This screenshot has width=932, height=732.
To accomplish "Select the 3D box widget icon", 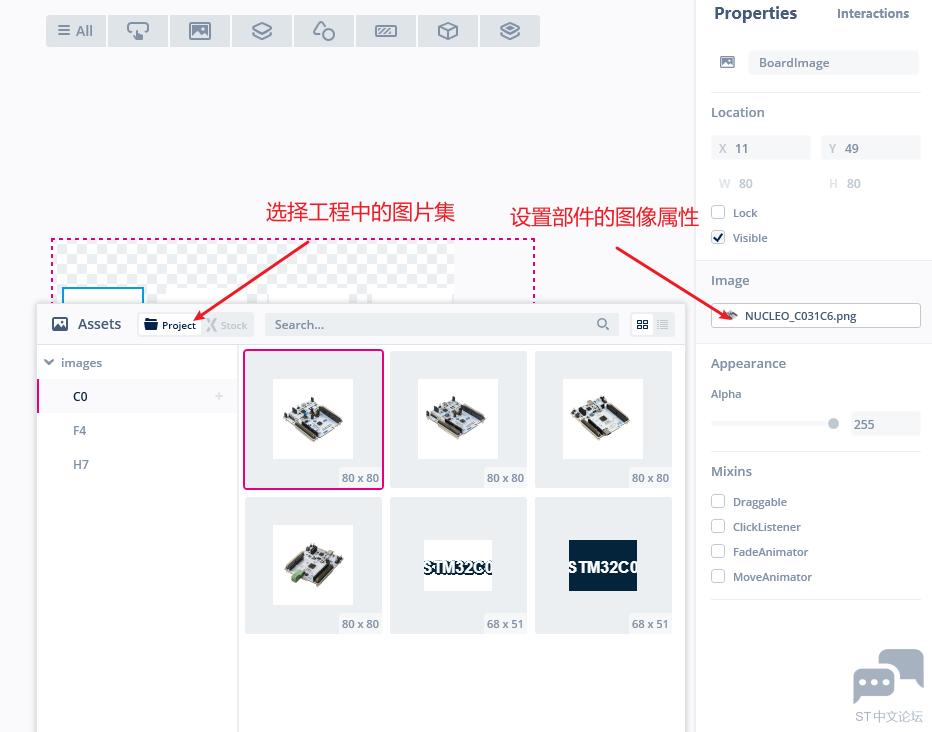I will pos(447,31).
